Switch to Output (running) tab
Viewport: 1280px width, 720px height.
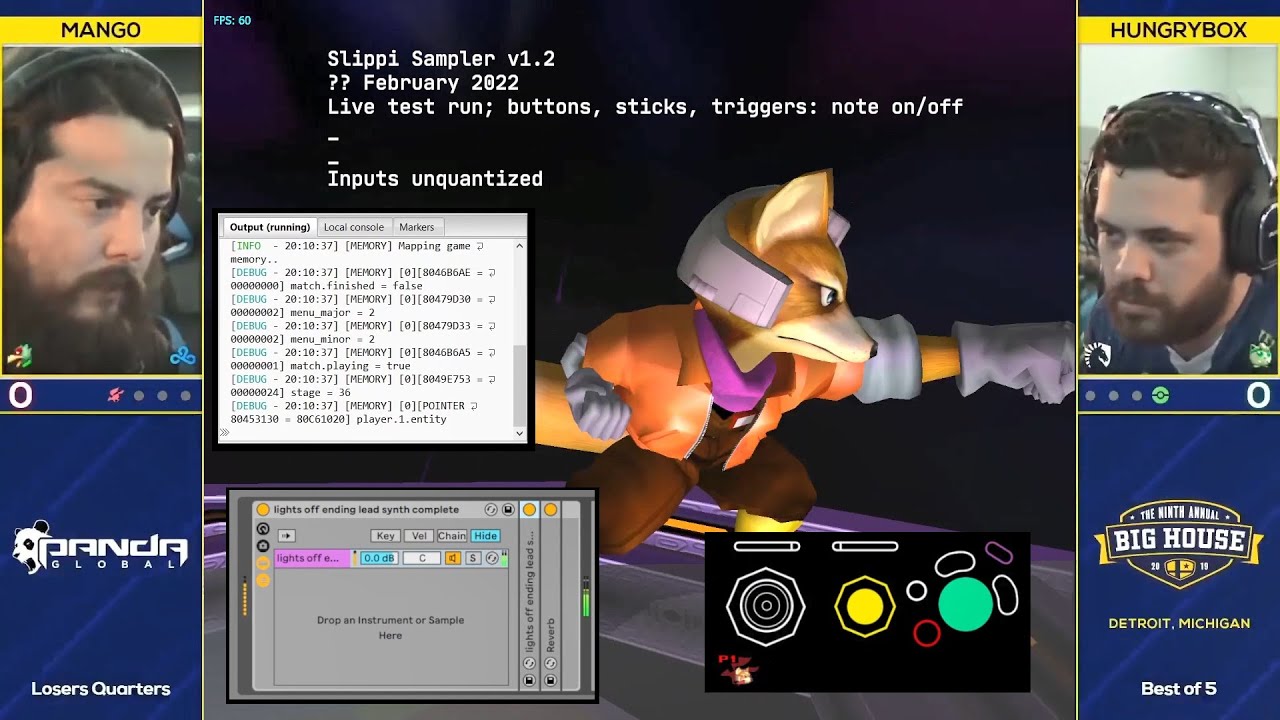(270, 227)
